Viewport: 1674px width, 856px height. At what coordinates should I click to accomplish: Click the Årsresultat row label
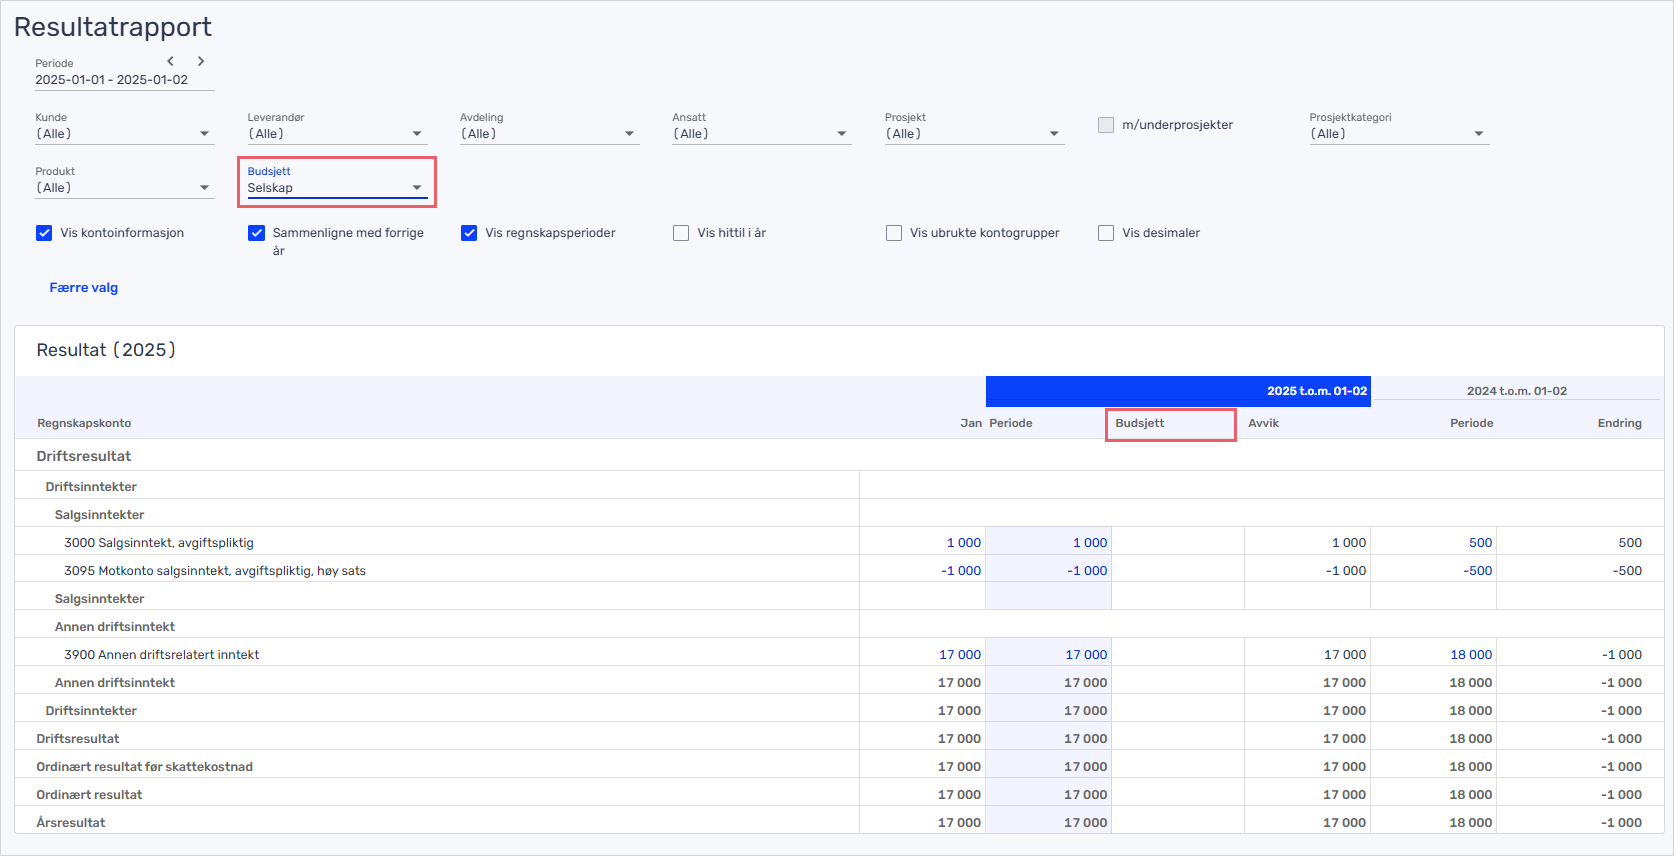click(71, 822)
